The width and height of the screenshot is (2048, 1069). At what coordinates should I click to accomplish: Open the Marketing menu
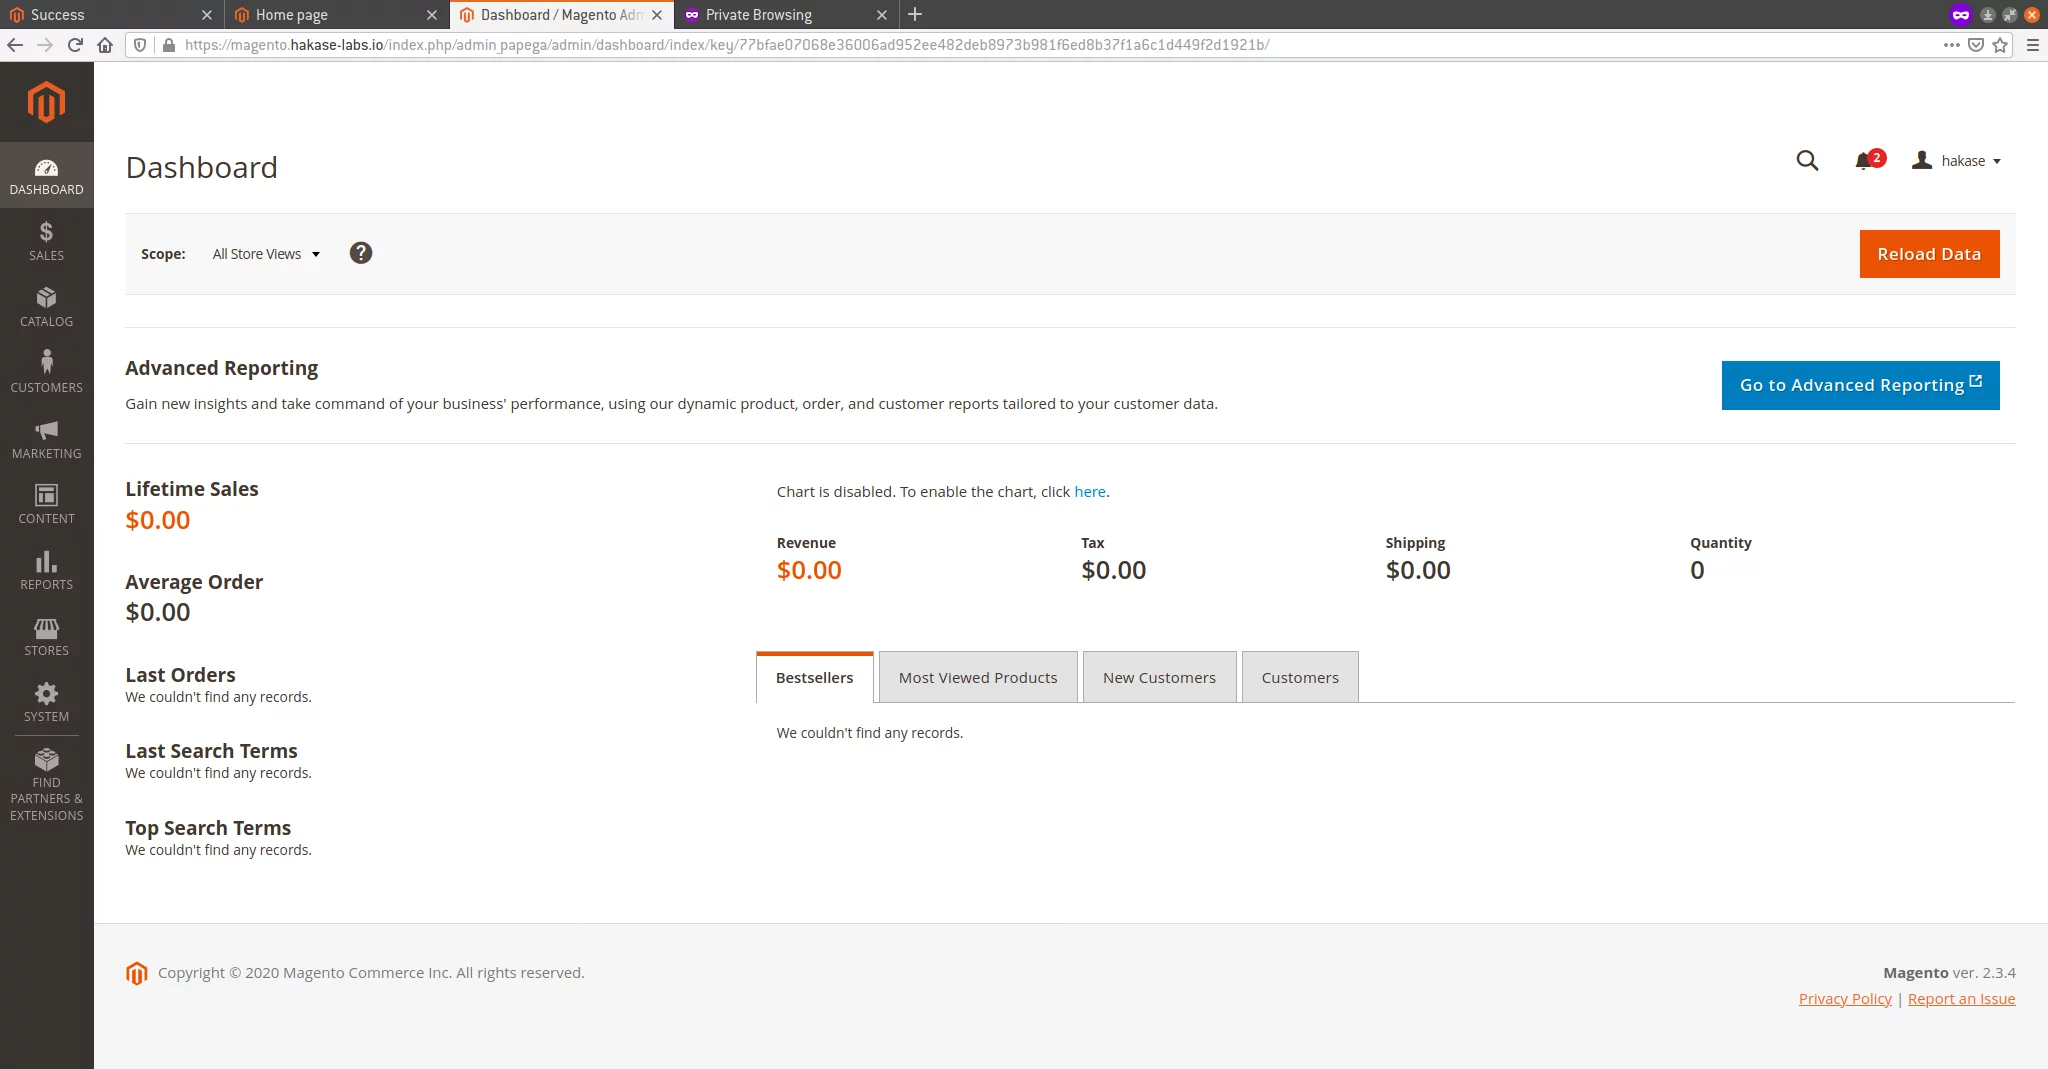point(46,439)
